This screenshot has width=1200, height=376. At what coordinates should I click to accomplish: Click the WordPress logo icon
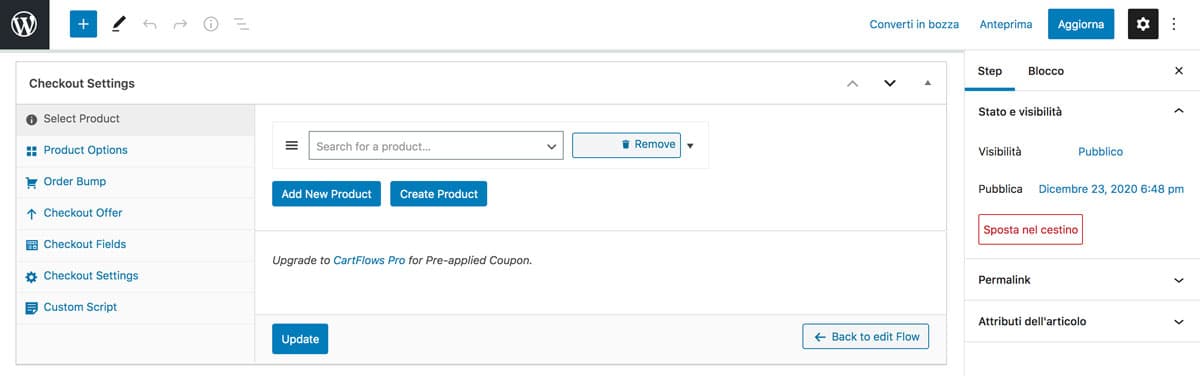pyautogui.click(x=24, y=24)
